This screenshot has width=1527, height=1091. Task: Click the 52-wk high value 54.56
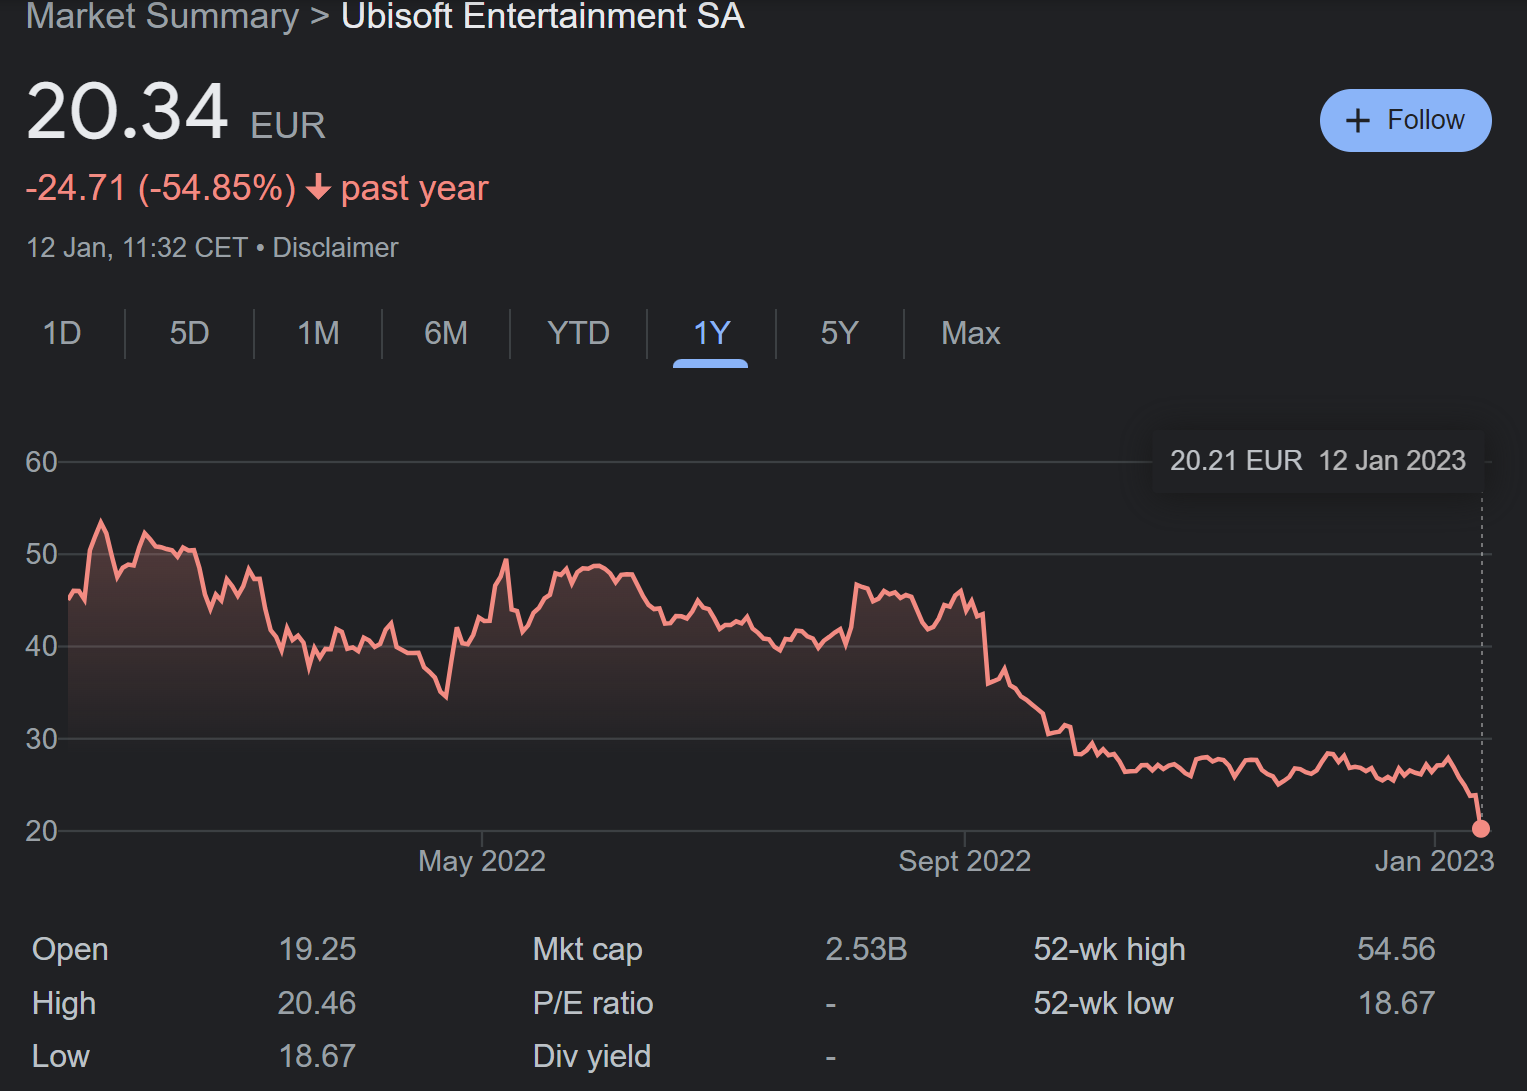point(1396,949)
